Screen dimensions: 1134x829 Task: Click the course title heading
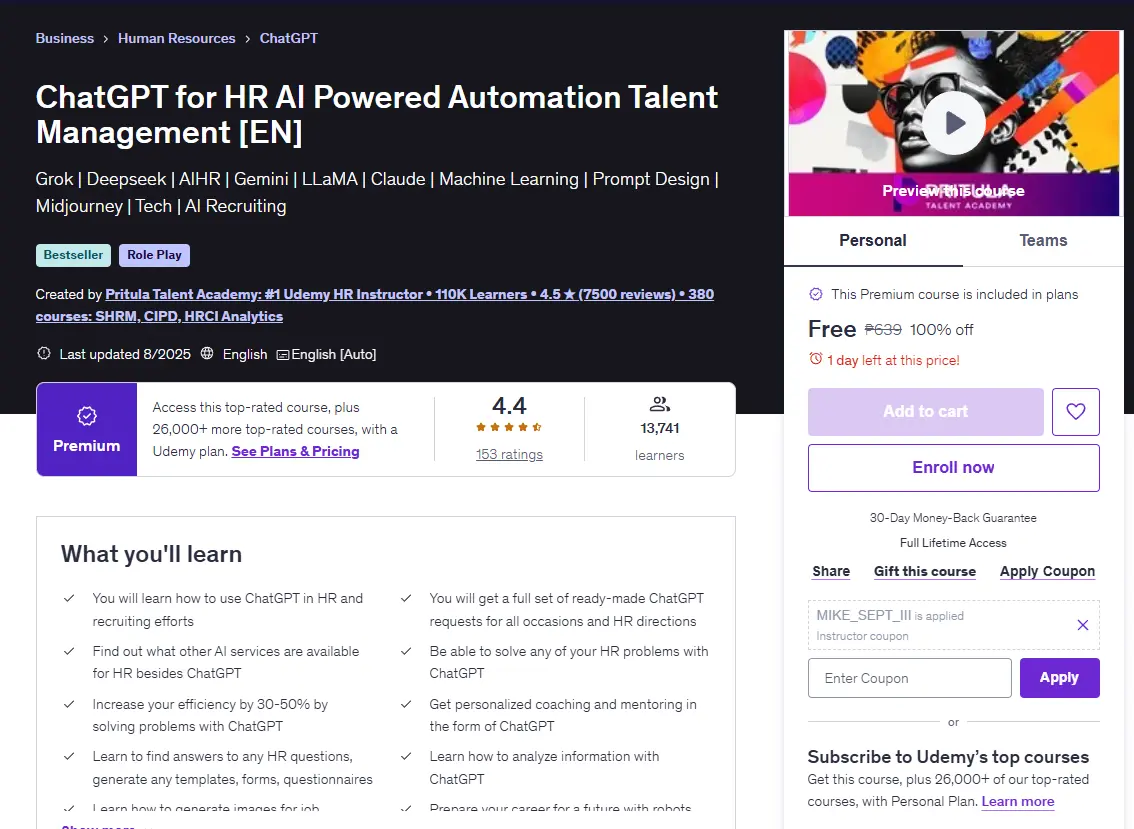(377, 114)
